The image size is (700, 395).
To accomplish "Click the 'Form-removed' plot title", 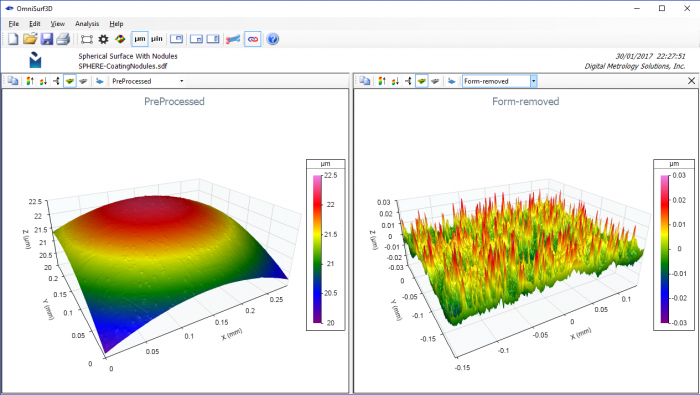I will pyautogui.click(x=525, y=101).
